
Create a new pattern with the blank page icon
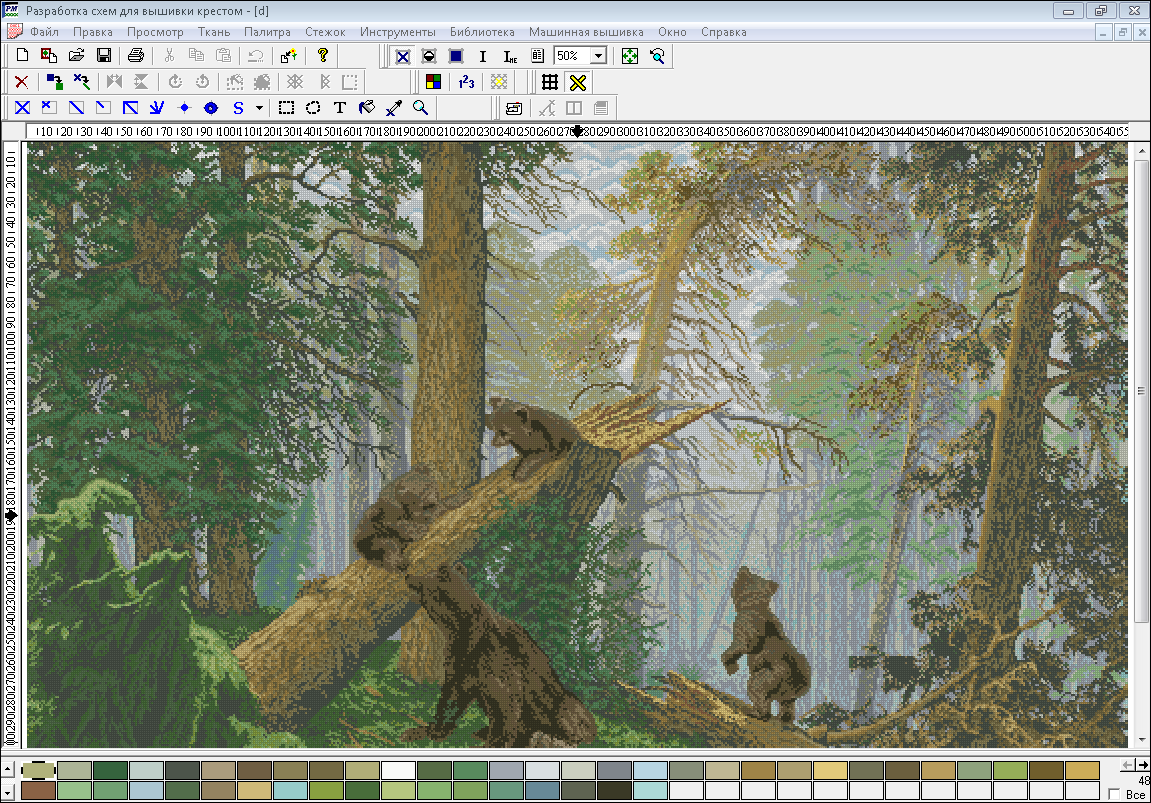click(x=22, y=55)
